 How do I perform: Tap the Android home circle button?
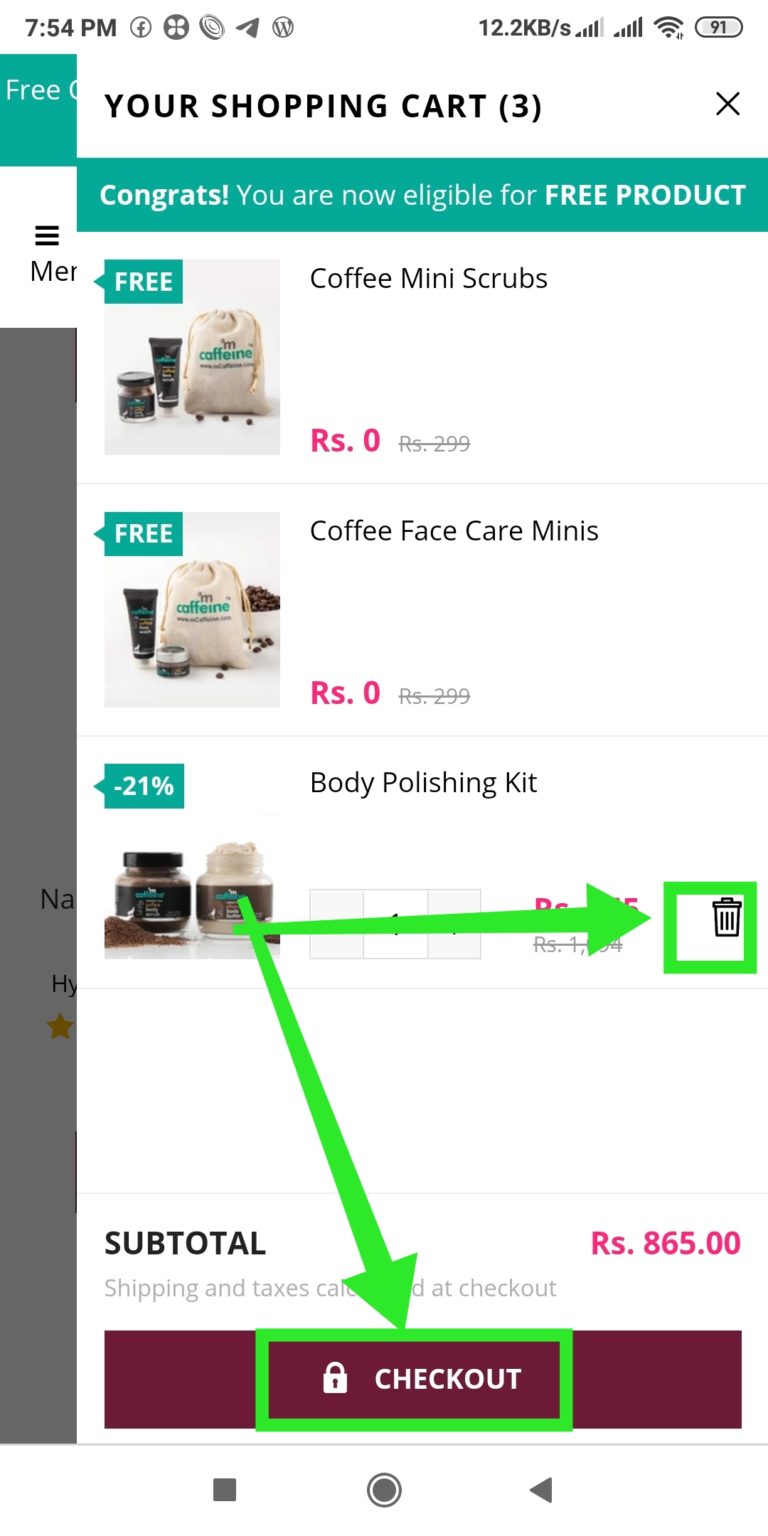pos(384,1491)
